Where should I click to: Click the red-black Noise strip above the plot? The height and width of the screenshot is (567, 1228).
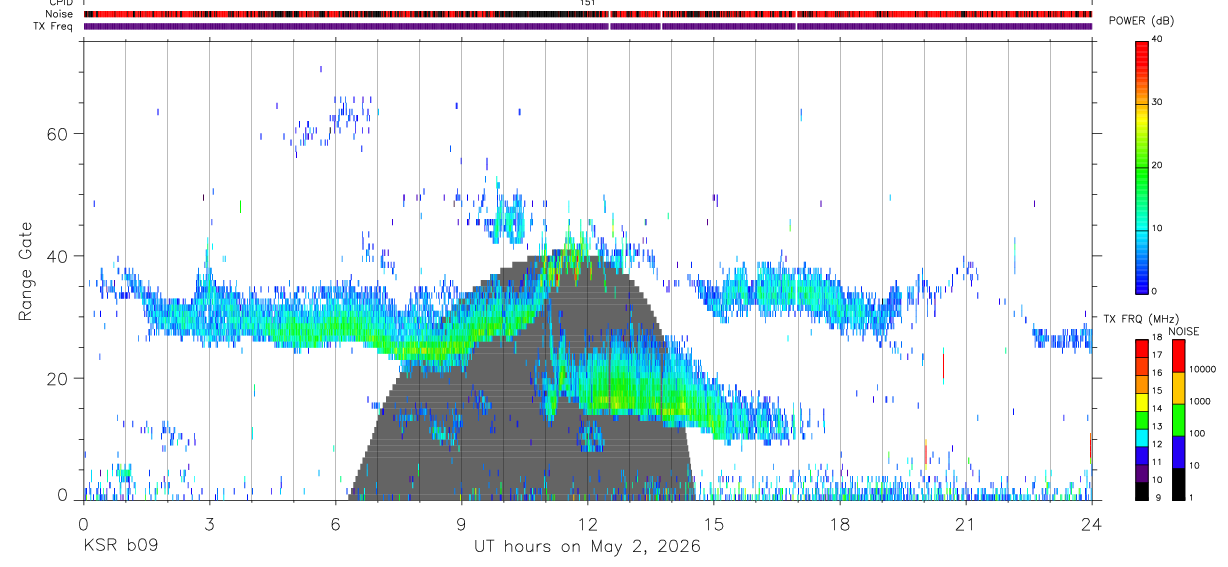pyautogui.click(x=588, y=14)
